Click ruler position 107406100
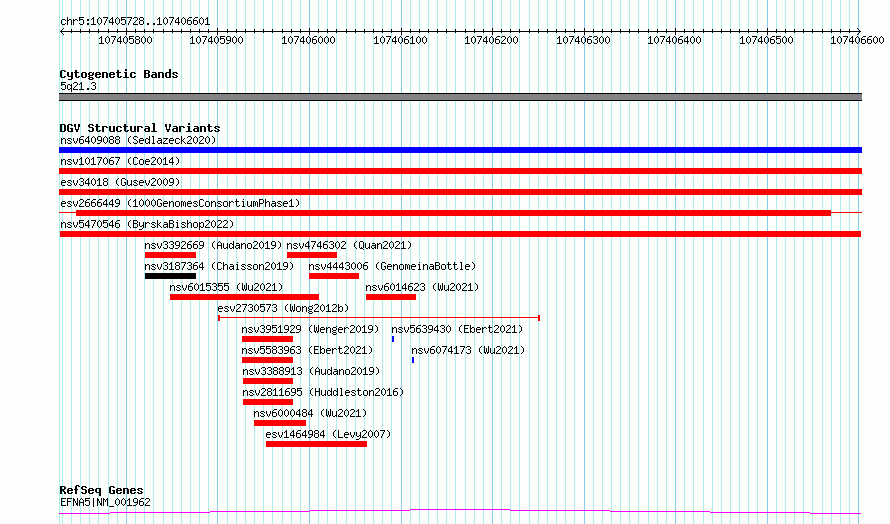The image size is (890, 524). (400, 40)
